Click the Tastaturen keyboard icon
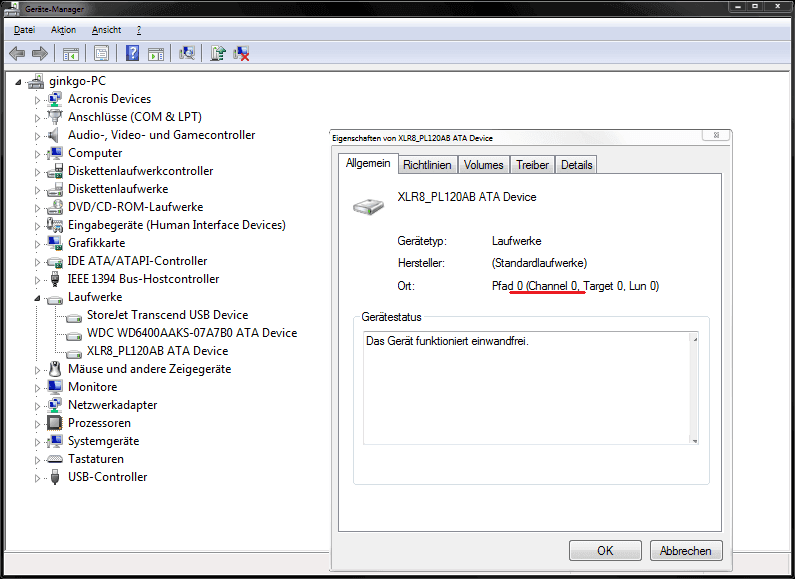The height and width of the screenshot is (579, 795). (54, 459)
